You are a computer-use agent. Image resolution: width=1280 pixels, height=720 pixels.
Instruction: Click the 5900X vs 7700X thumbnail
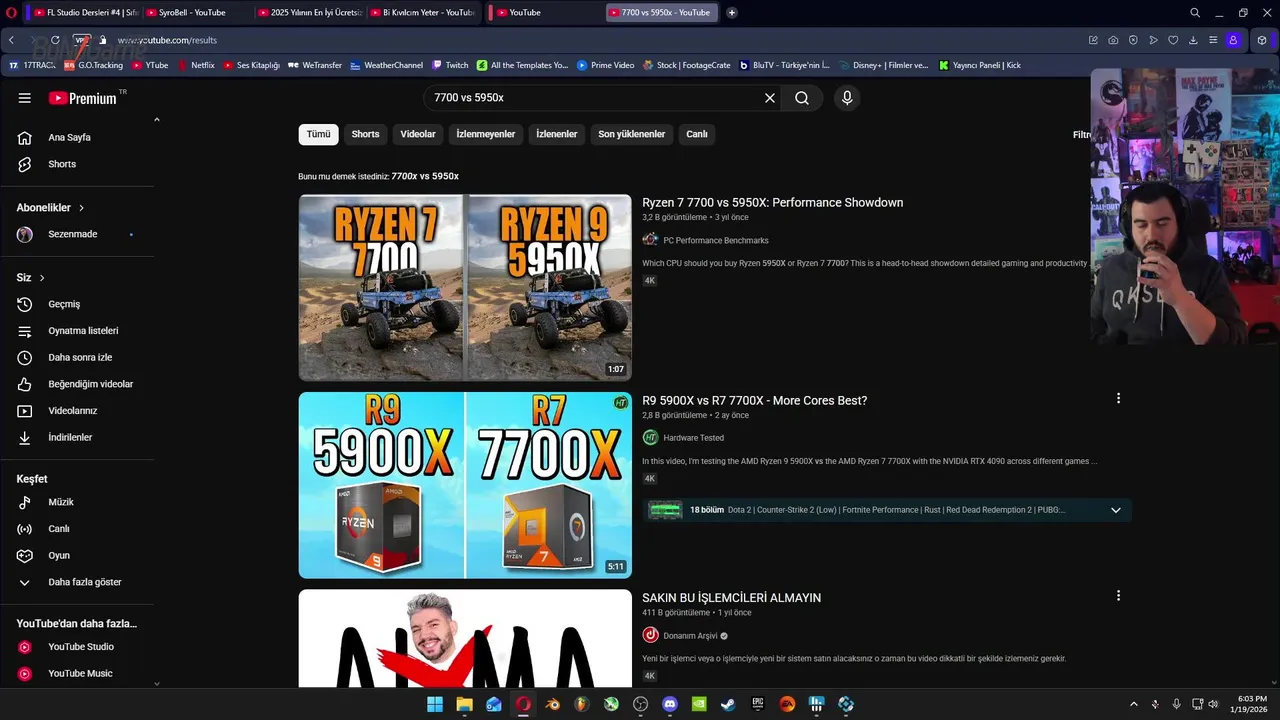465,485
